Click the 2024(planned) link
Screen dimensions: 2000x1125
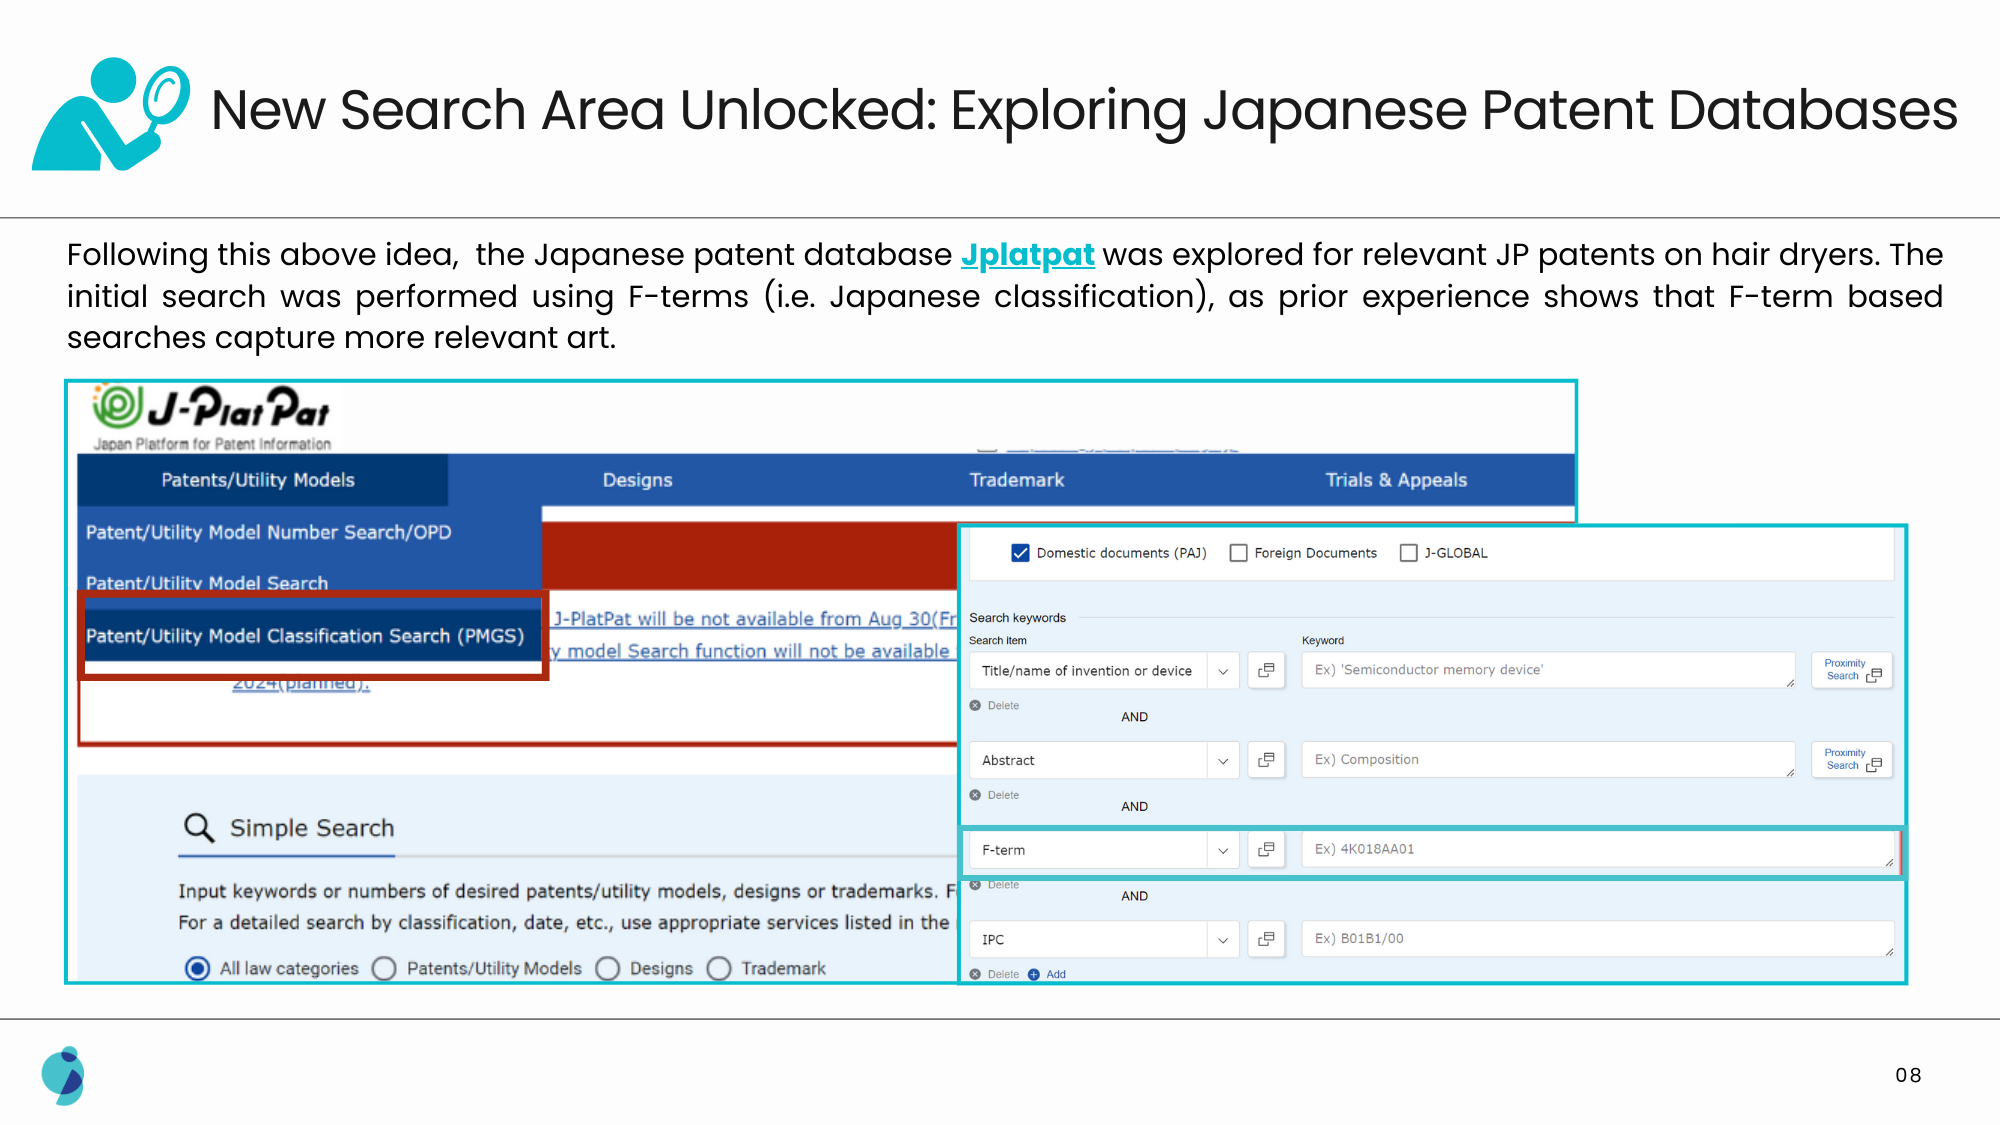point(301,684)
